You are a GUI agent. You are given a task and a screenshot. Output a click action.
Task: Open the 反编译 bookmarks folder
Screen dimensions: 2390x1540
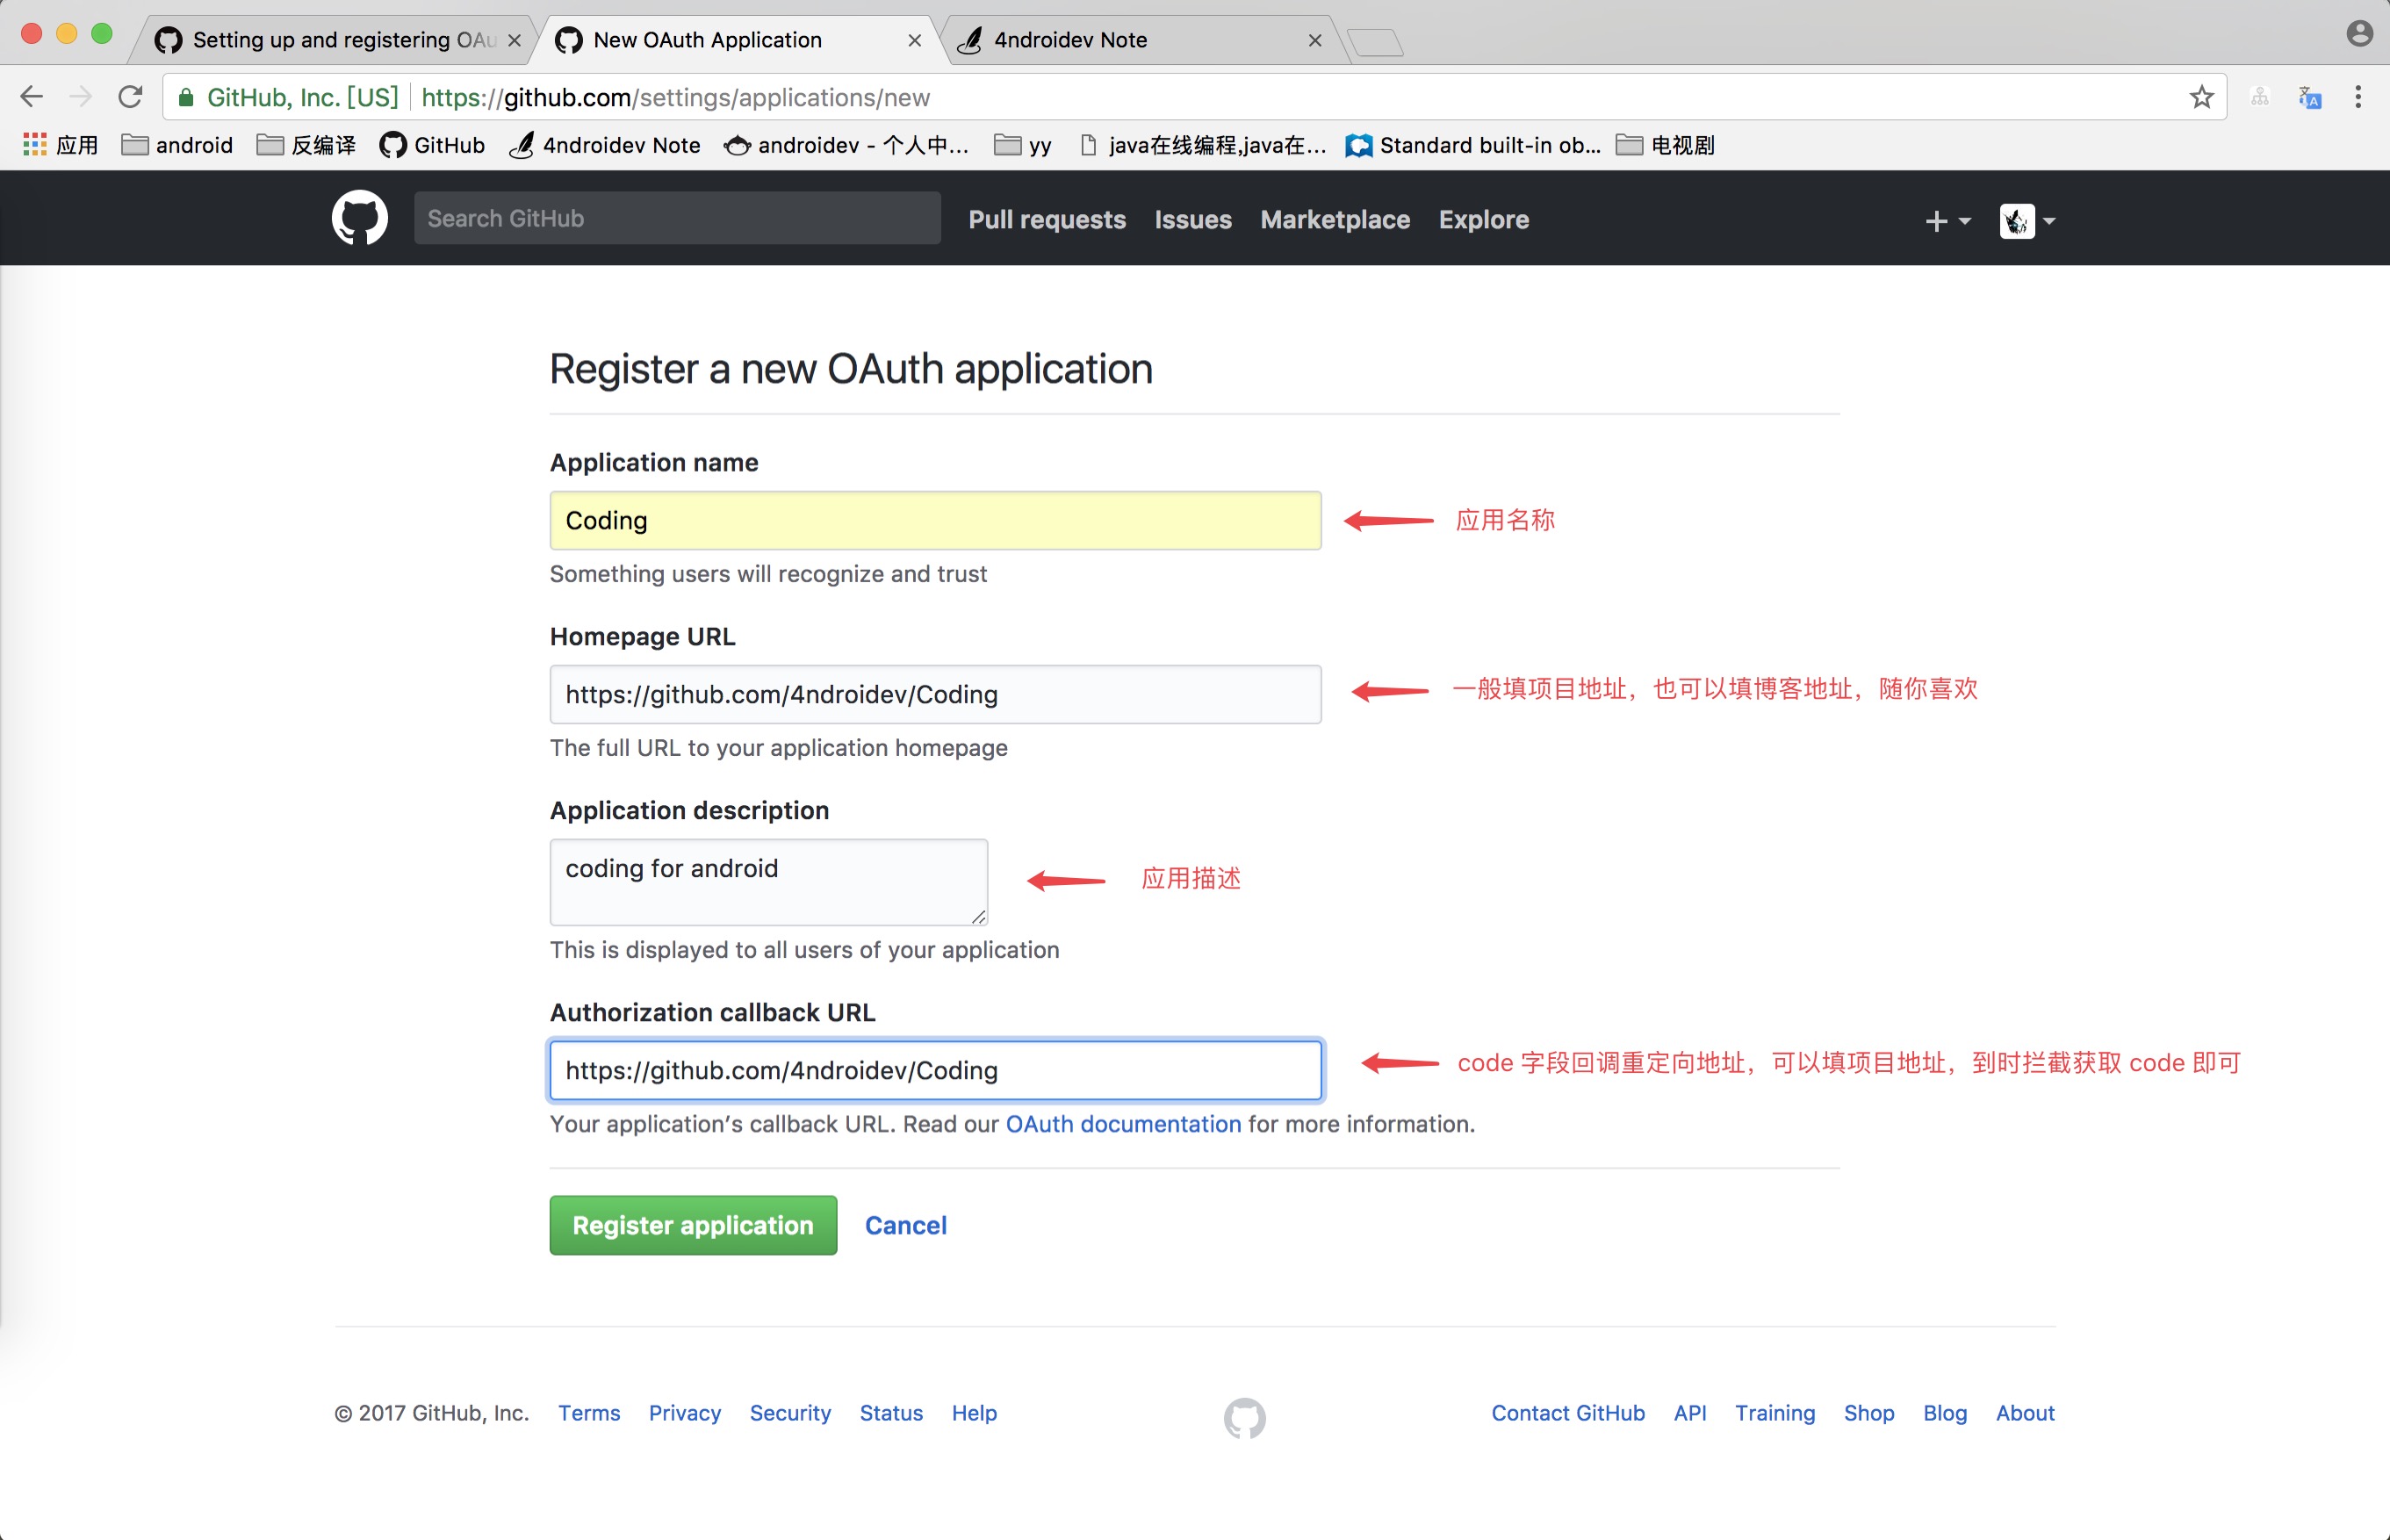click(306, 145)
